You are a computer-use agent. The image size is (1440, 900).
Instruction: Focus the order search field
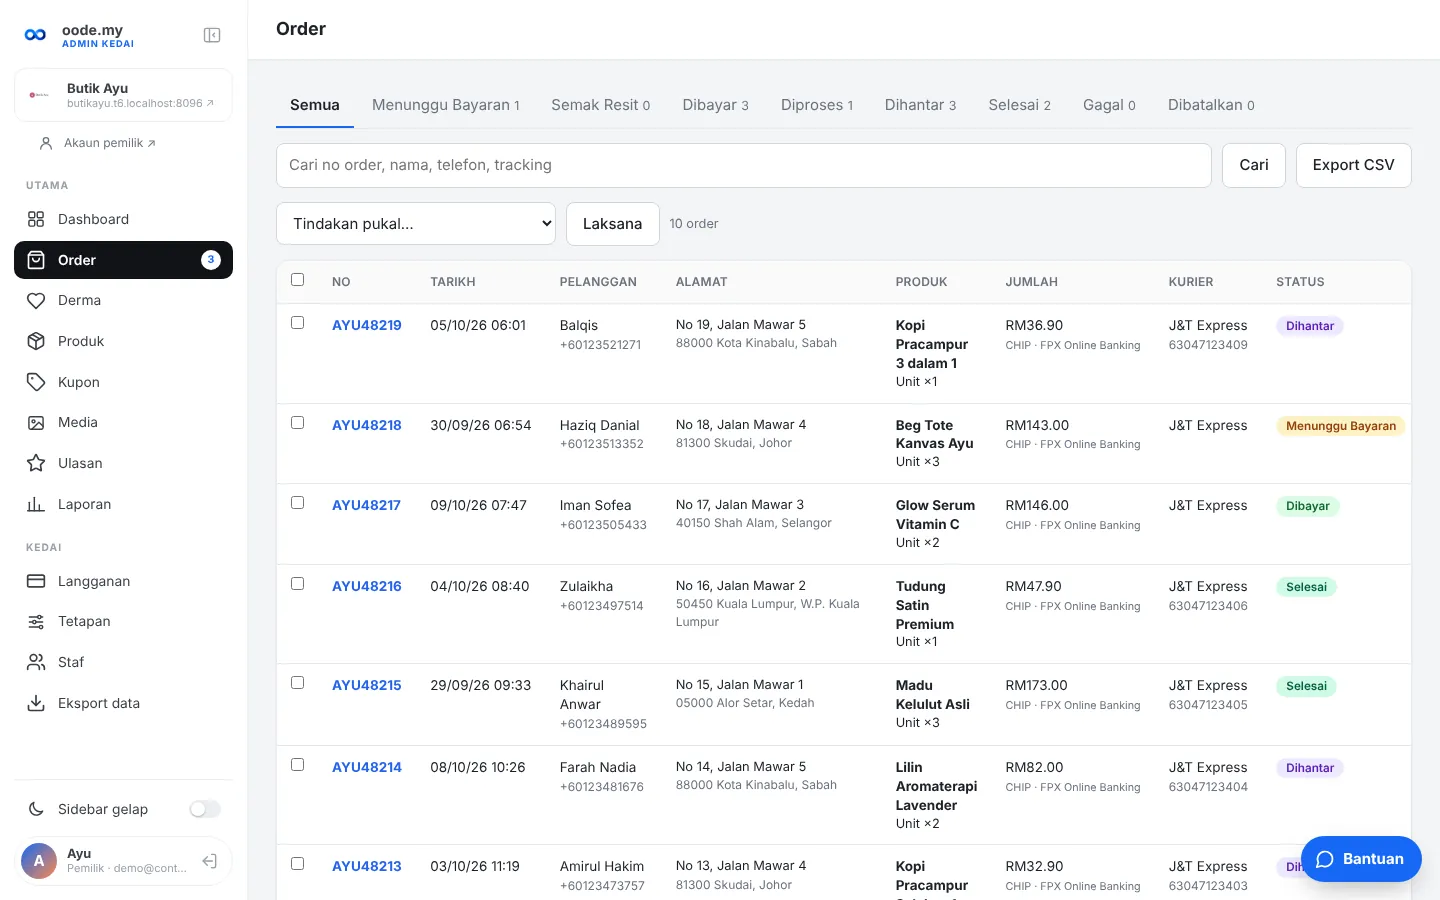pos(743,165)
